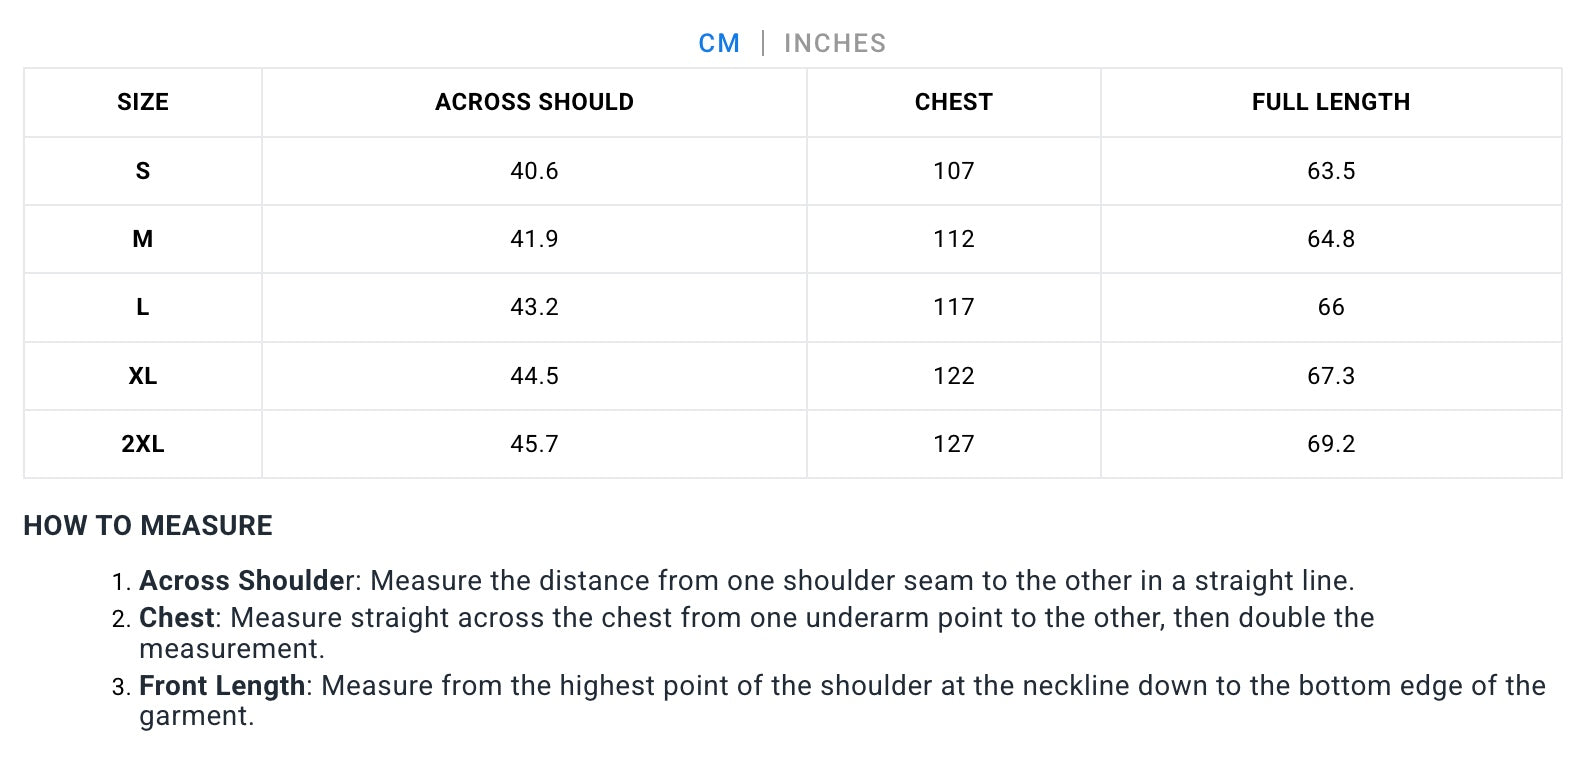Click the 66 full length value for L
Viewport: 1575px width, 766px height.
click(1330, 307)
